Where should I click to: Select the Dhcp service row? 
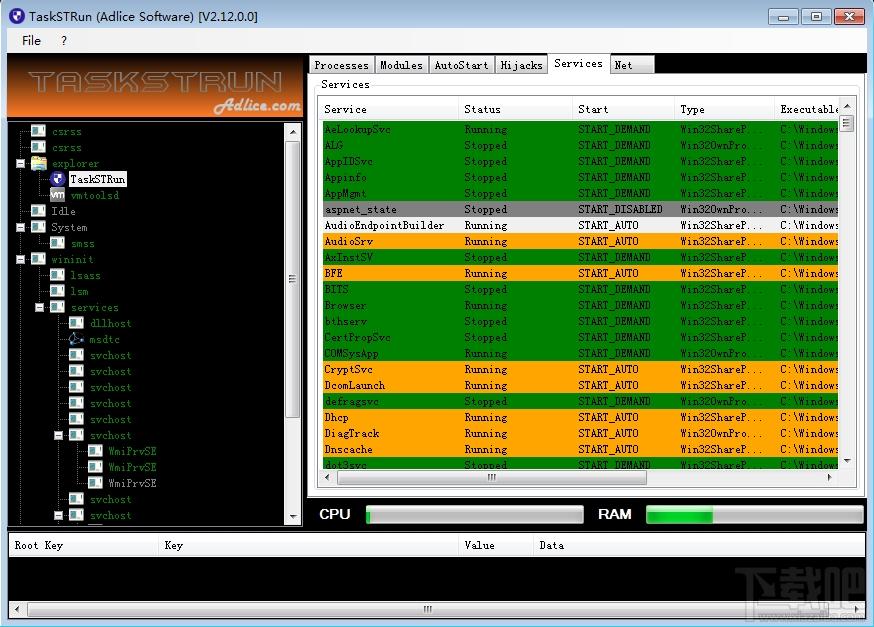(580, 417)
